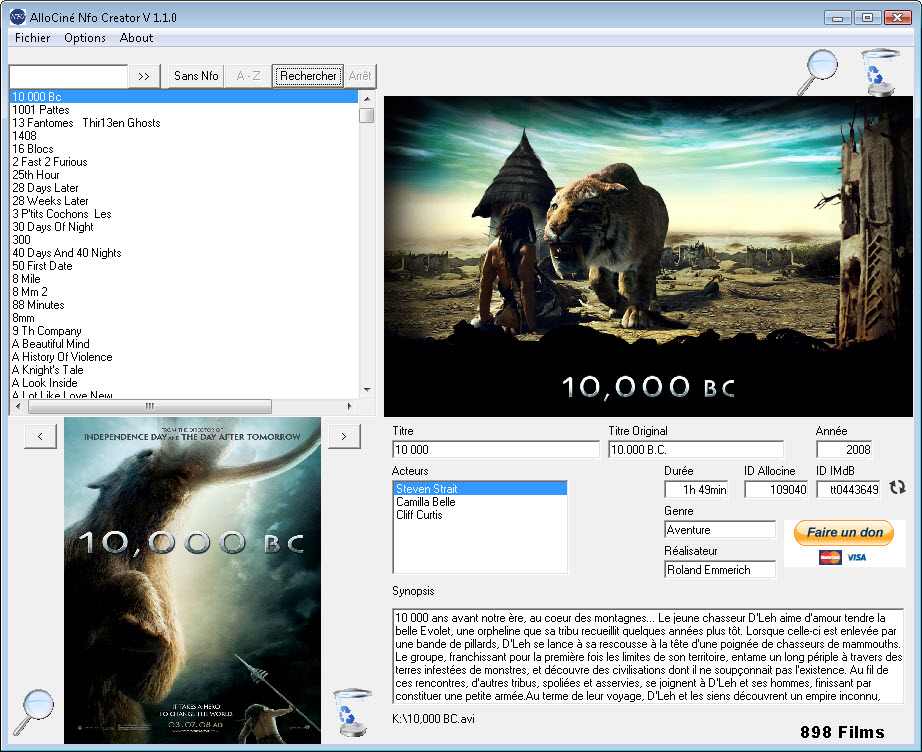Click the A - Z sort button

pos(248,76)
